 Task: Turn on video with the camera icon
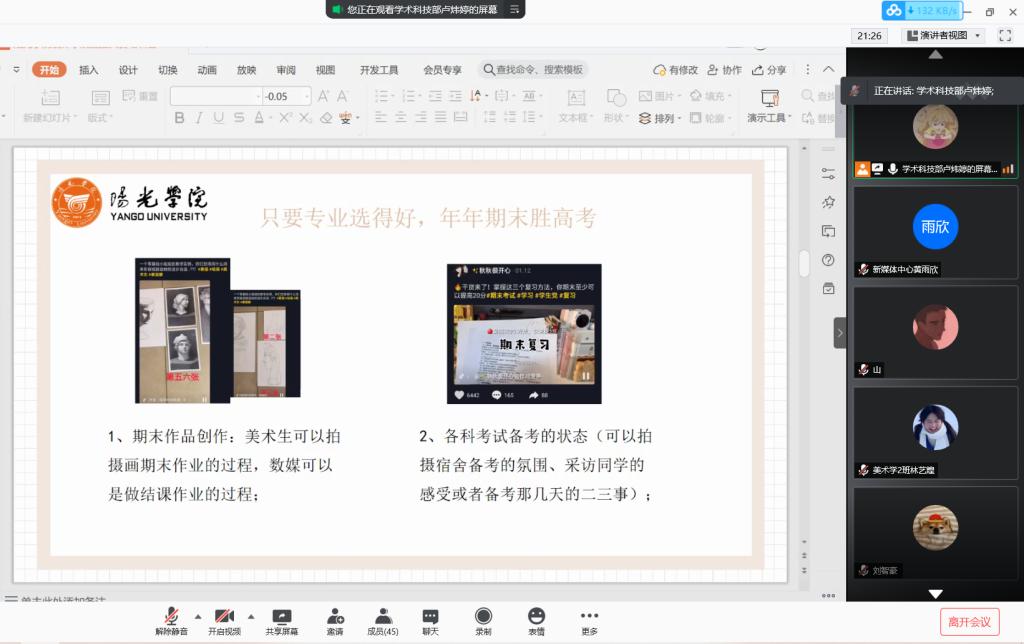[x=224, y=617]
